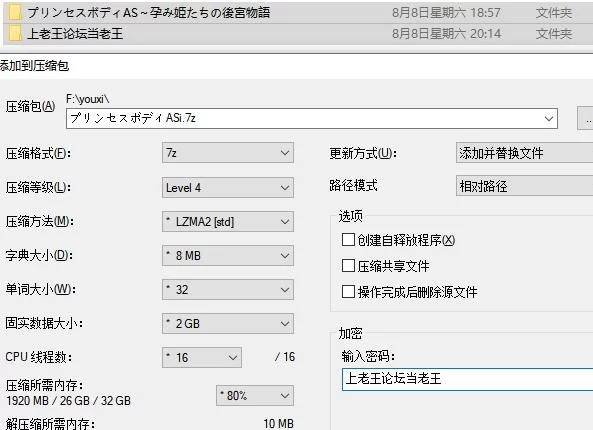Click the 文件夹 type cell of 上老王论坛当老王
This screenshot has height=430, width=593.
tap(554, 34)
